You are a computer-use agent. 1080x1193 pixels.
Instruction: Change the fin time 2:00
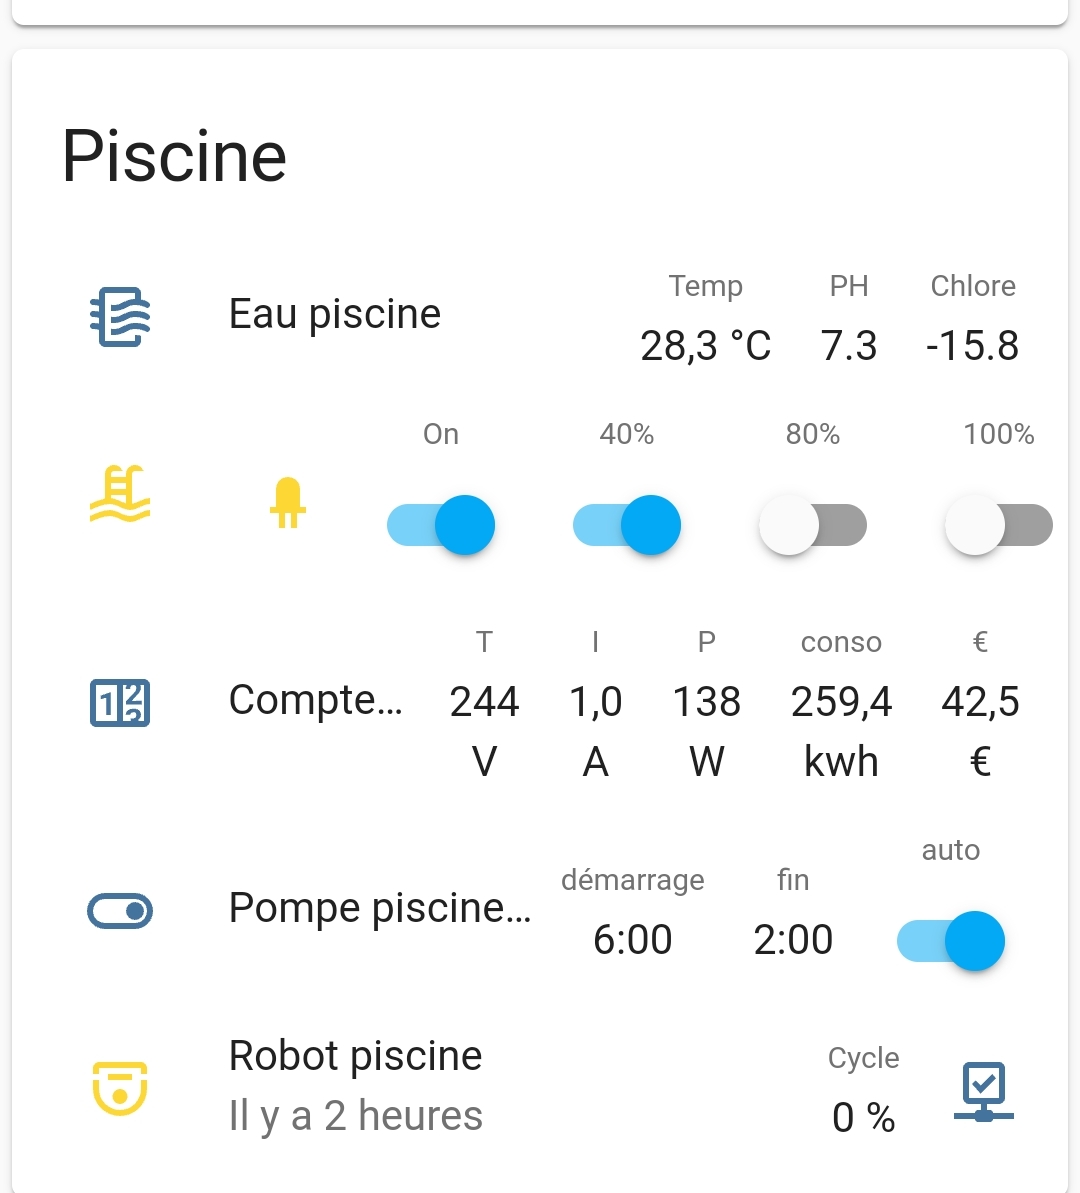coord(793,940)
